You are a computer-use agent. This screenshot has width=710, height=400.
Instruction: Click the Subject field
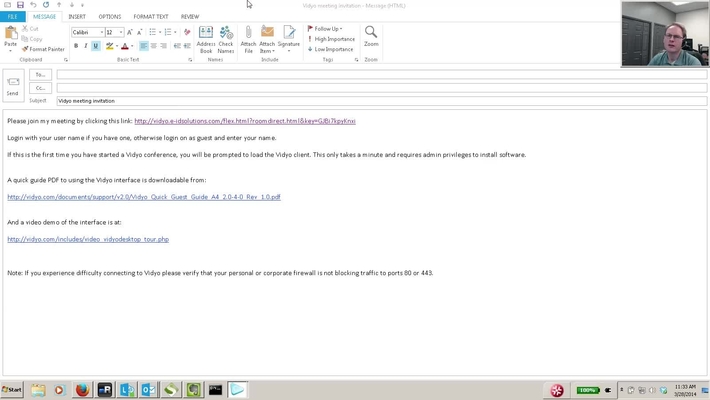382,101
